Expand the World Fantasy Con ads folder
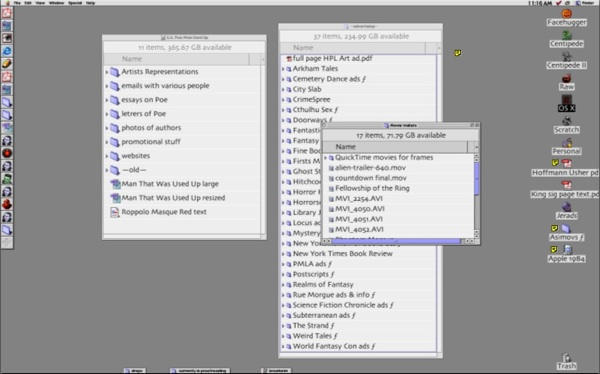 click(283, 346)
